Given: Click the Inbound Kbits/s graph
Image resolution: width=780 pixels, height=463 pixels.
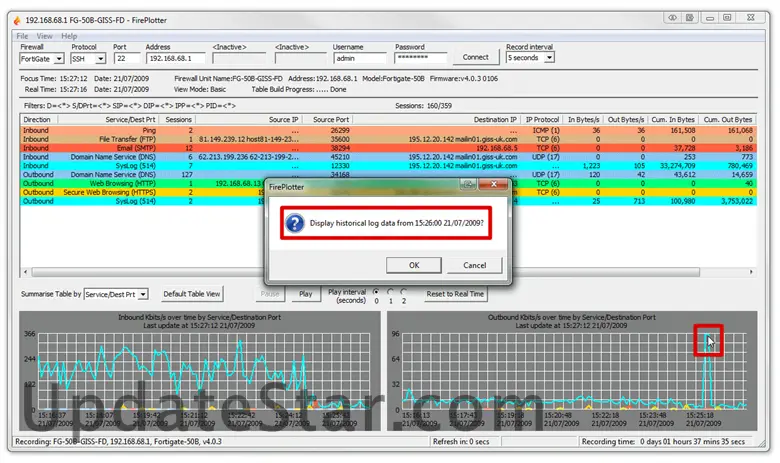Looking at the screenshot, I should point(199,371).
